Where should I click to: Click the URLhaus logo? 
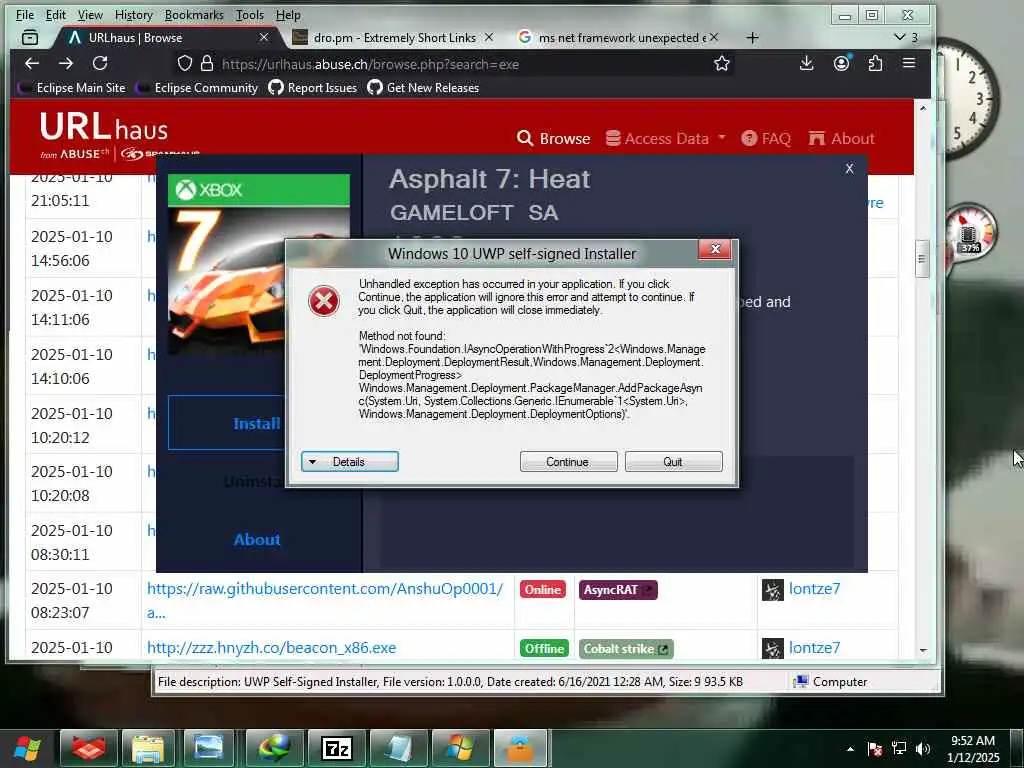pyautogui.click(x=104, y=133)
